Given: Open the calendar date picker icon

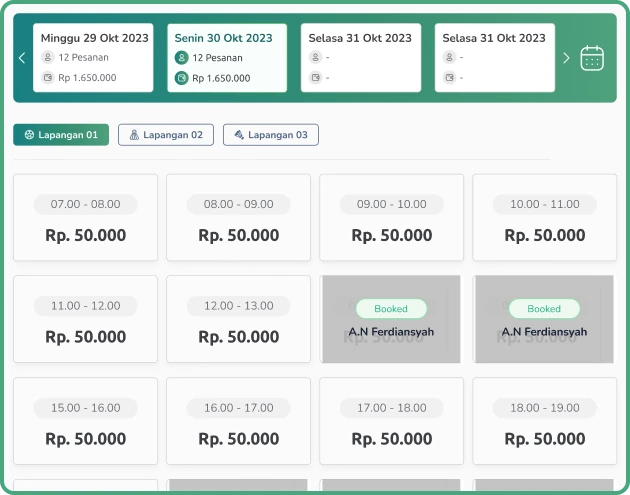Looking at the screenshot, I should click(x=592, y=58).
